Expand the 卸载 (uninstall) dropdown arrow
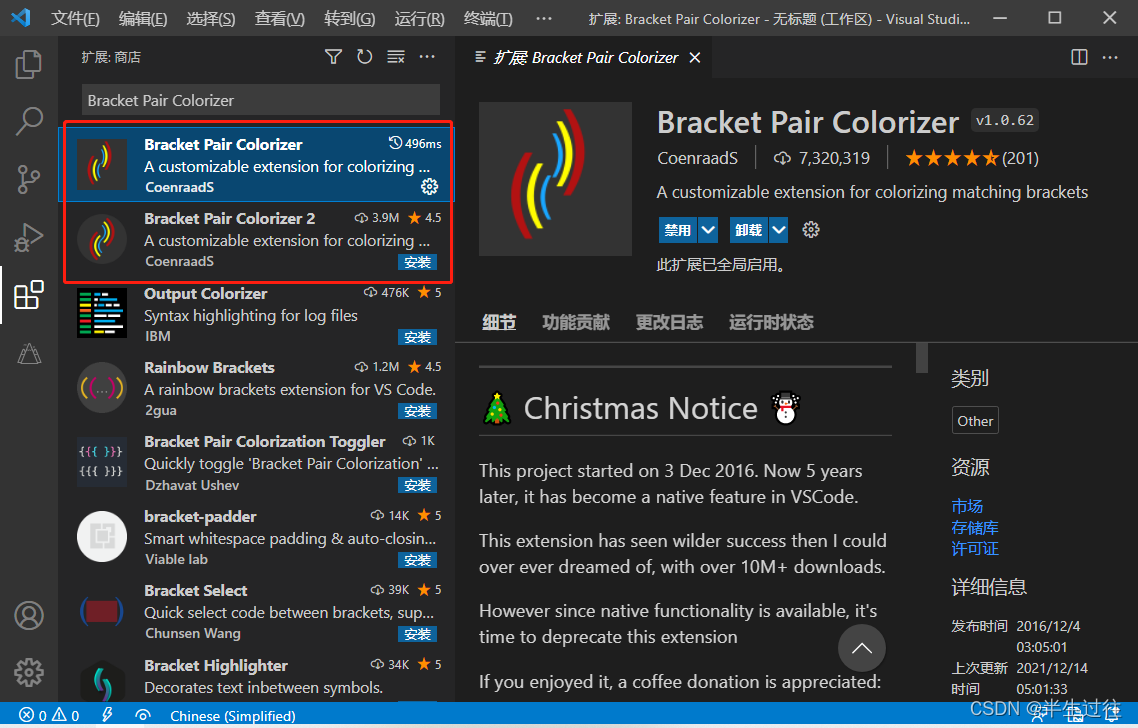The image size is (1138, 728). (779, 230)
